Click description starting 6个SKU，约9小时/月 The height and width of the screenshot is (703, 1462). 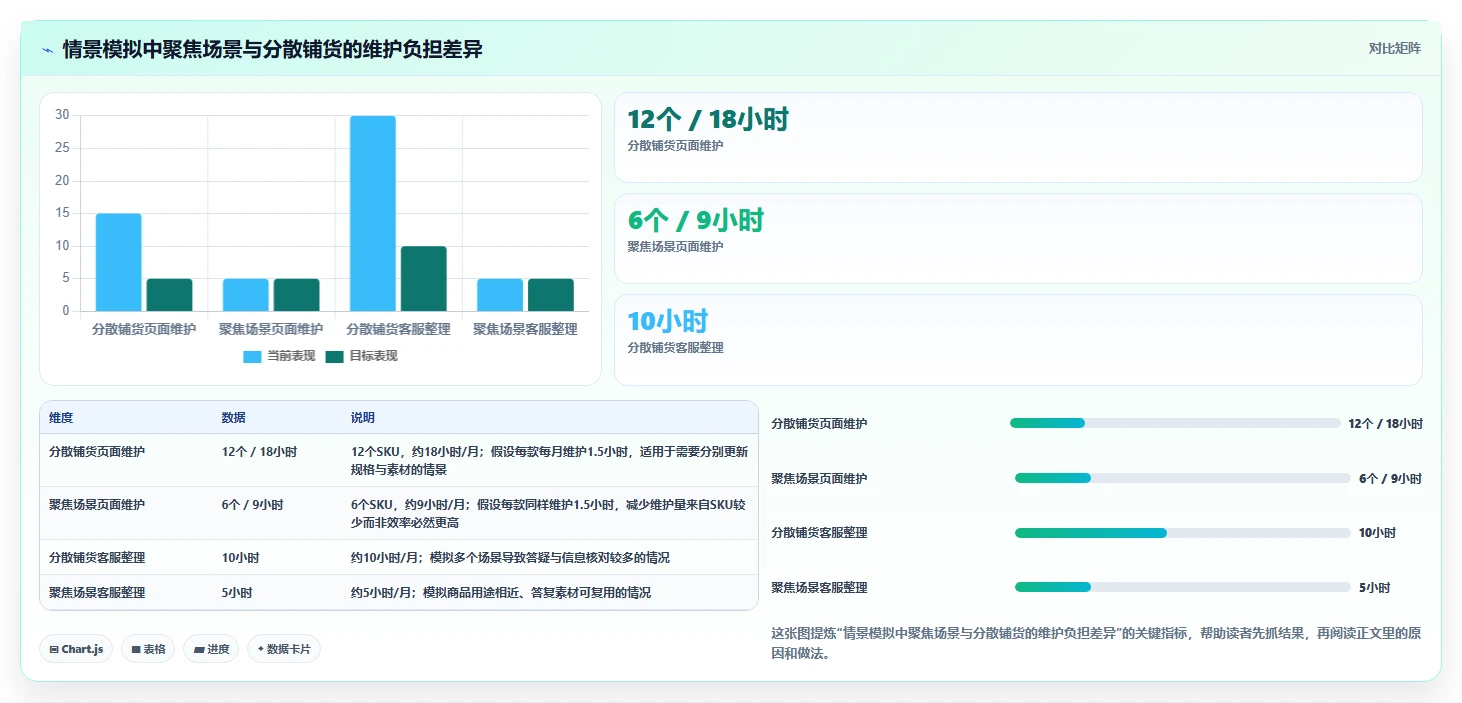(x=548, y=514)
